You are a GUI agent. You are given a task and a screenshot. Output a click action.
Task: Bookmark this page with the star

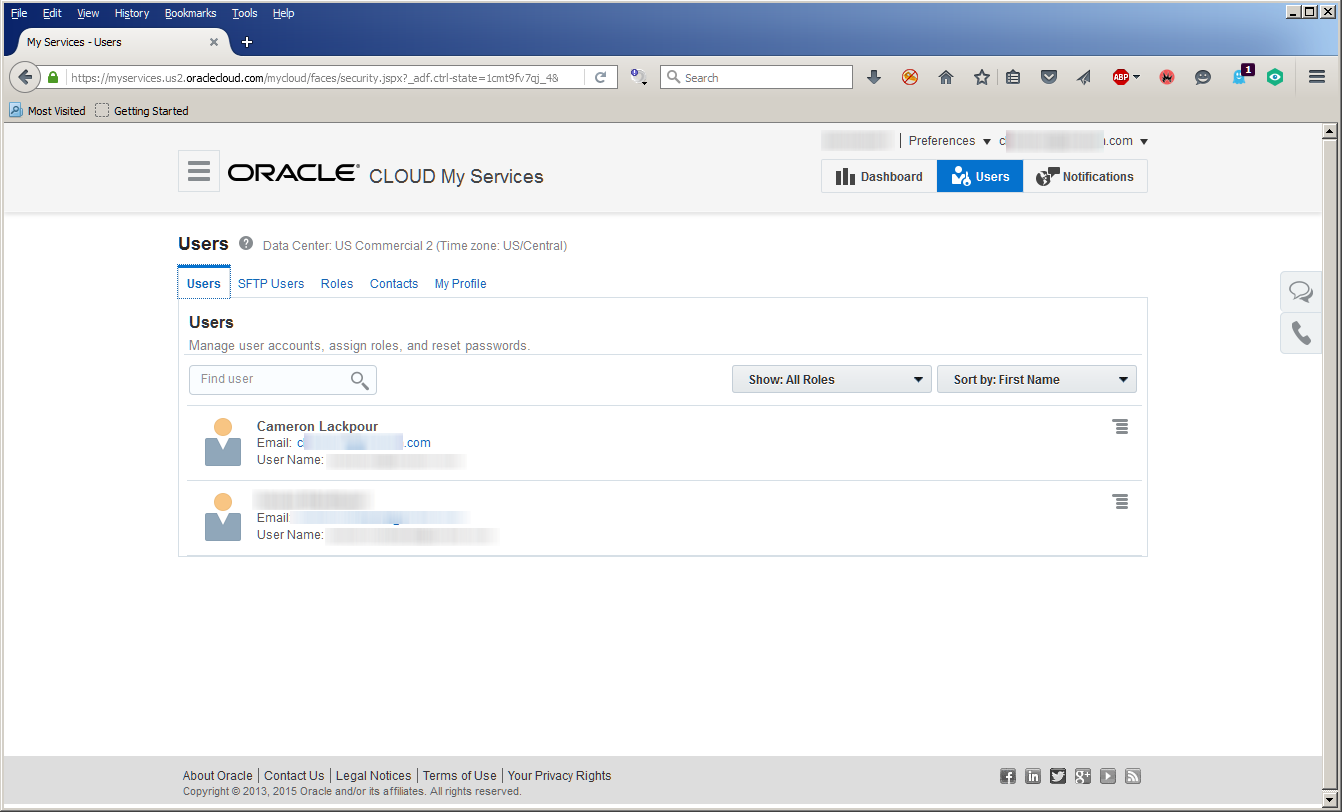(982, 77)
